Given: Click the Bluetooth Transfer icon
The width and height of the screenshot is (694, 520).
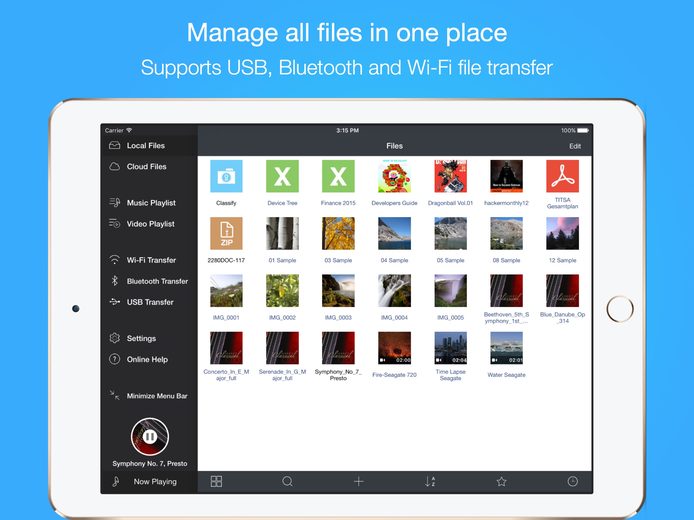Looking at the screenshot, I should click(115, 281).
